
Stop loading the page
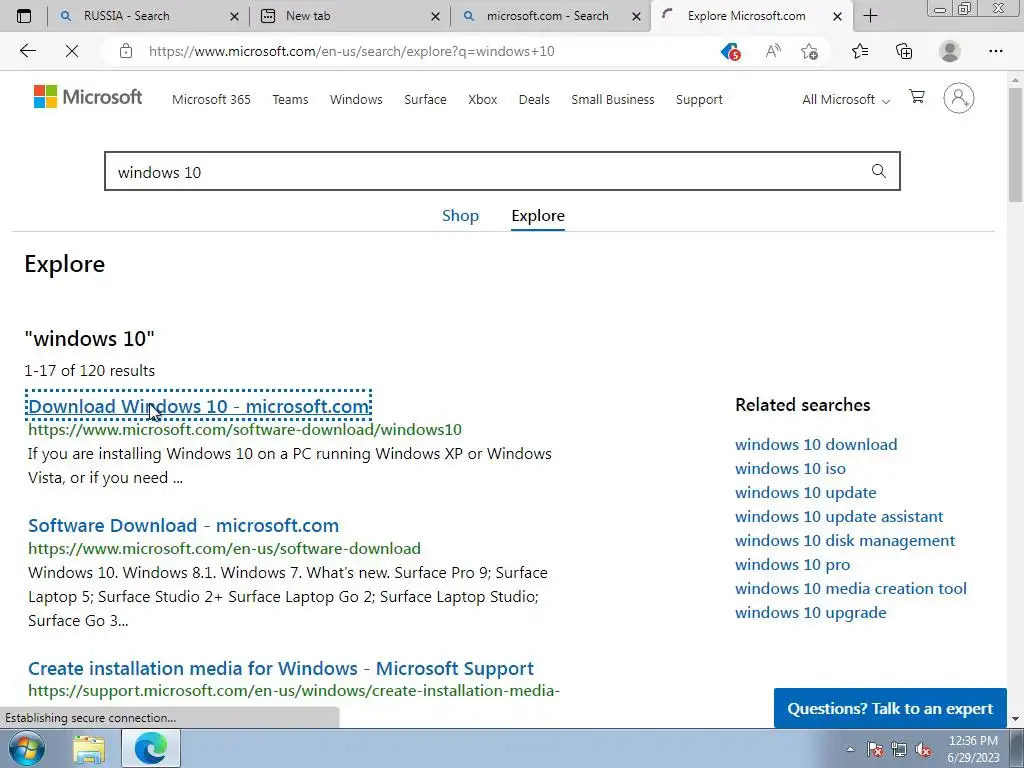tap(72, 51)
